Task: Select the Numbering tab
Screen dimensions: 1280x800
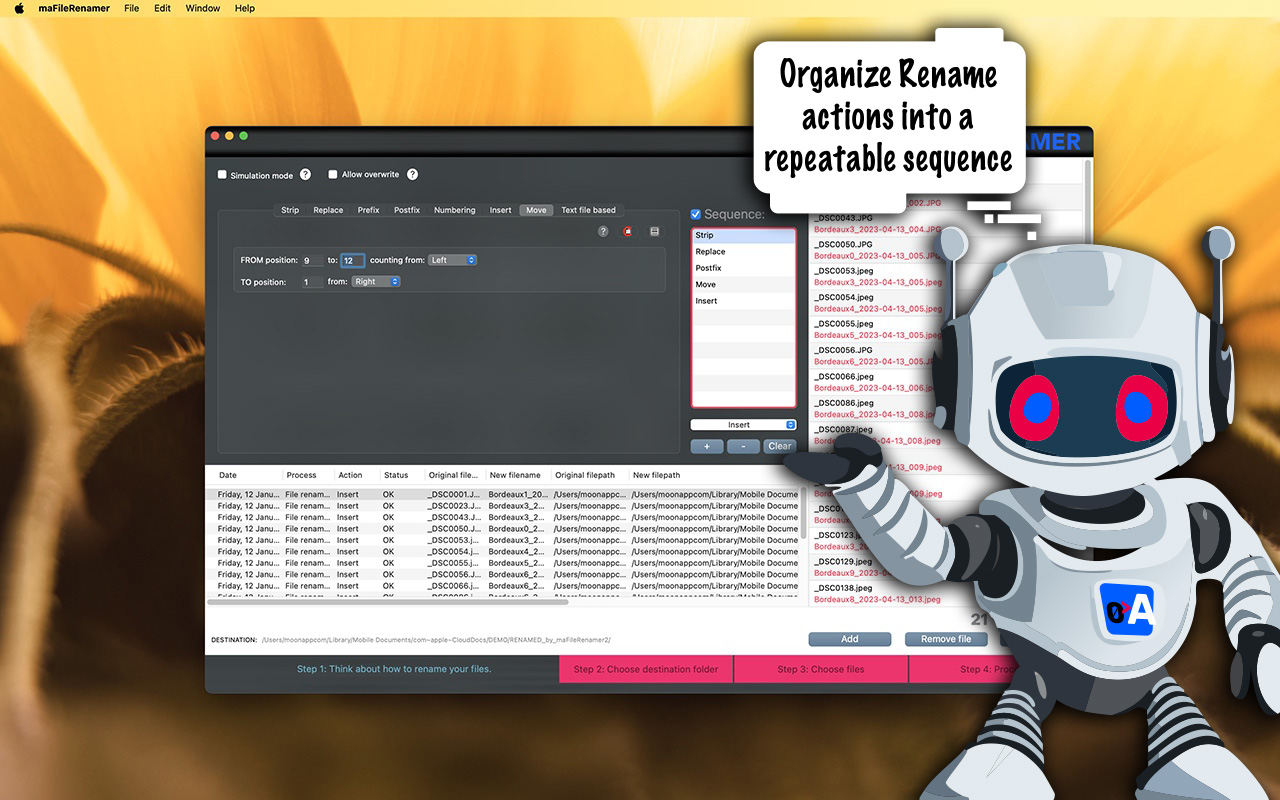Action: point(455,210)
